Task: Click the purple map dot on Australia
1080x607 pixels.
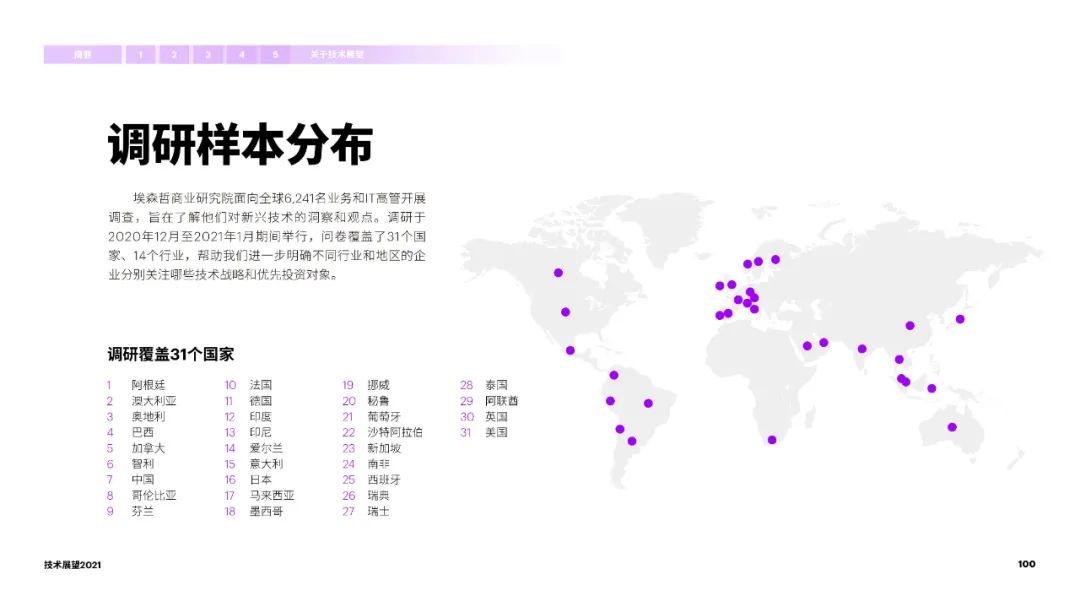Action: 952,427
